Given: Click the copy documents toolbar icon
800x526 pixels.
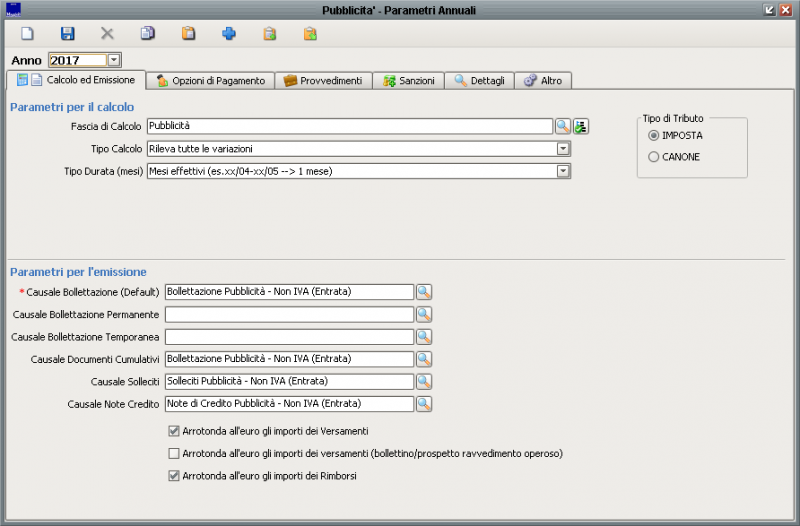Looking at the screenshot, I should click(148, 34).
